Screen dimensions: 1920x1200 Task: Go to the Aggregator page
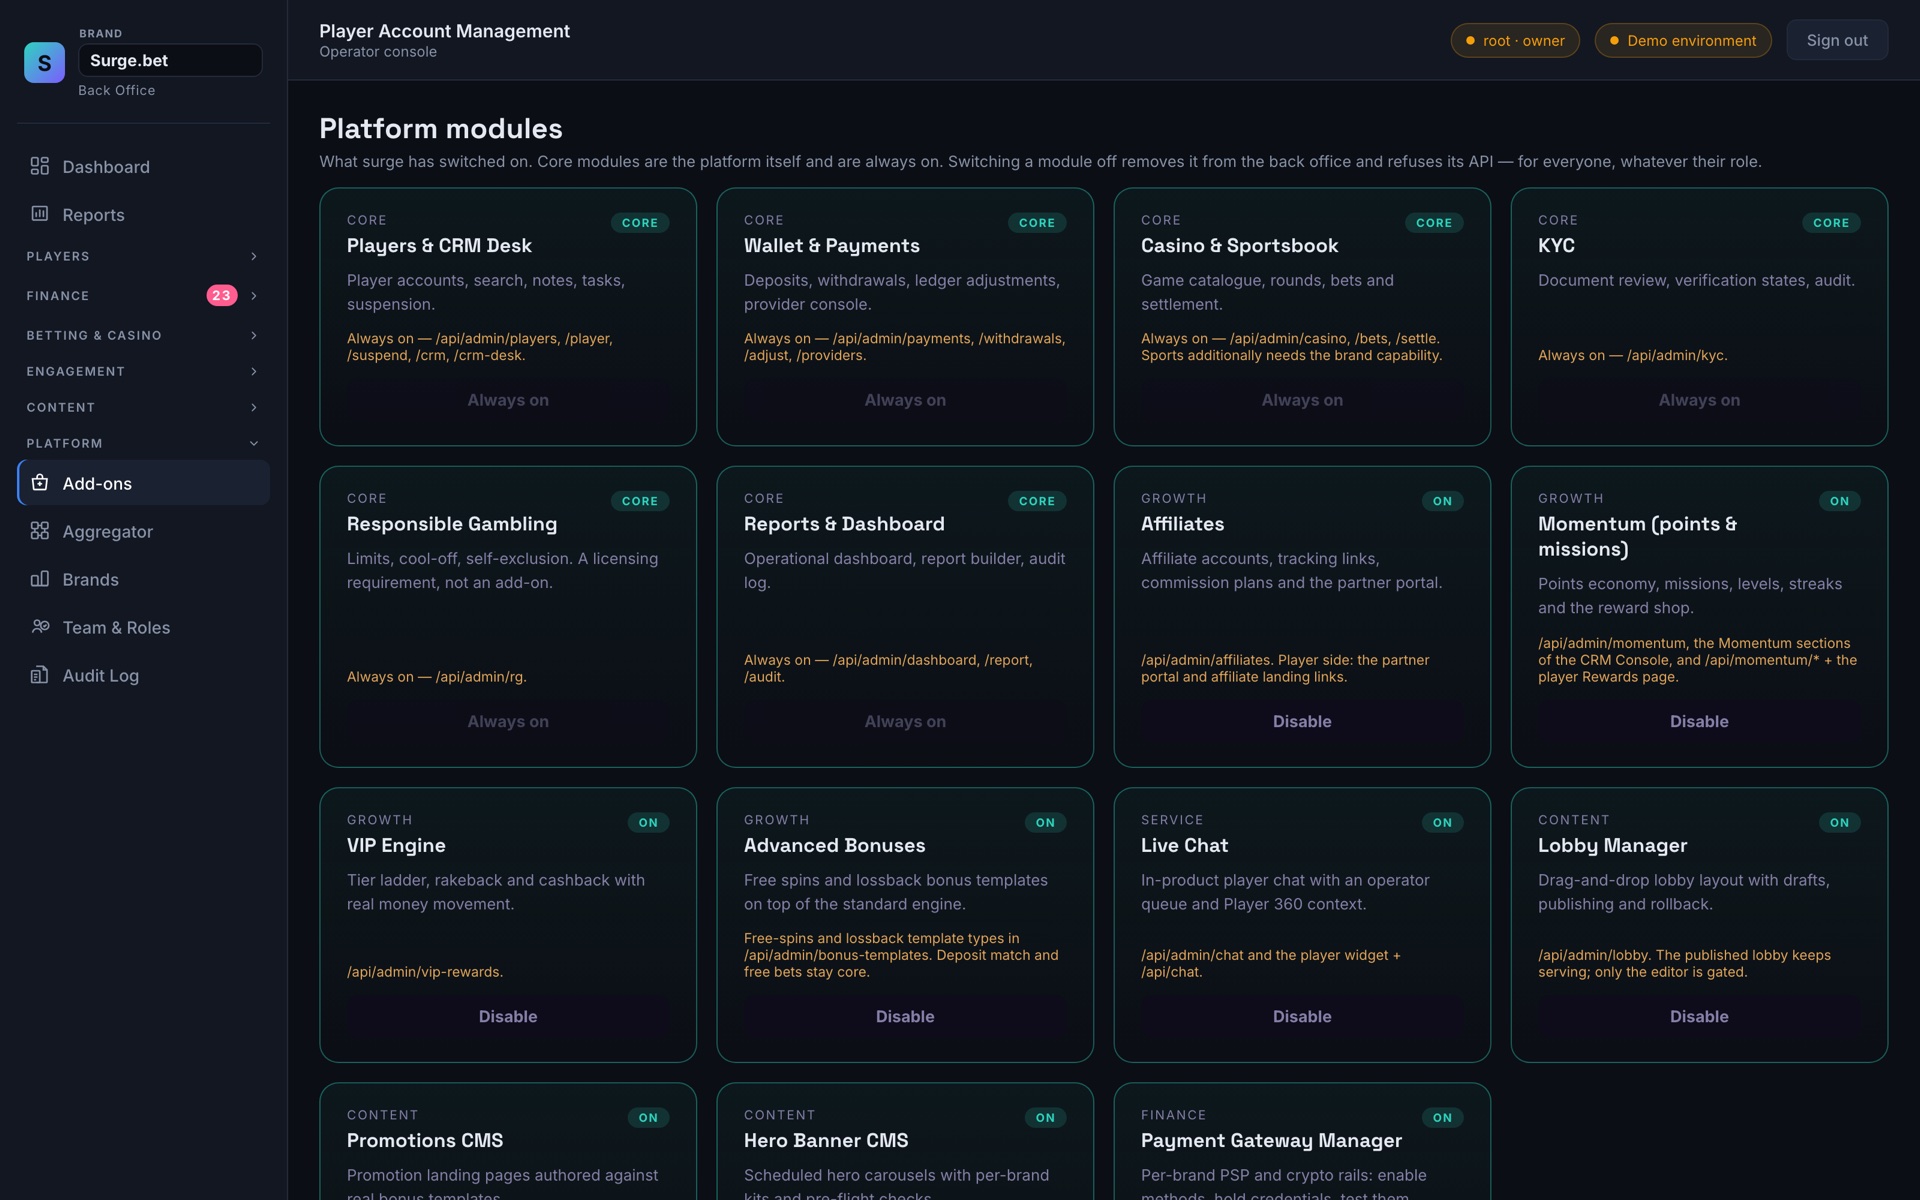tap(143, 531)
